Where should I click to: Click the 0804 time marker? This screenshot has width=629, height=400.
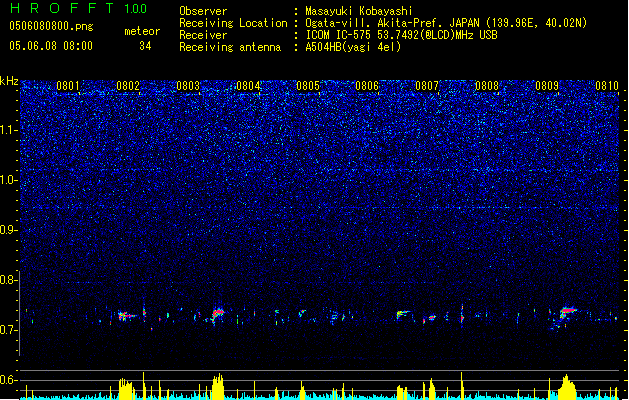pos(248,86)
